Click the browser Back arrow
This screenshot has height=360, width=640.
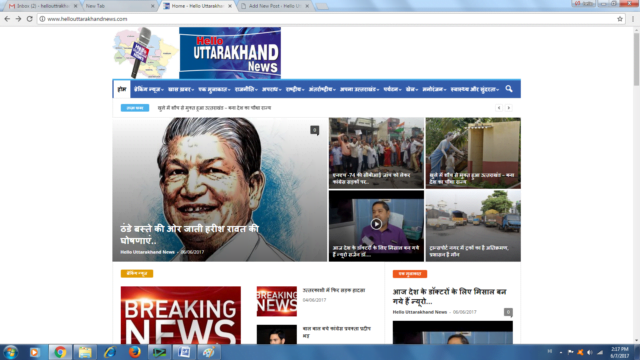tap(7, 19)
